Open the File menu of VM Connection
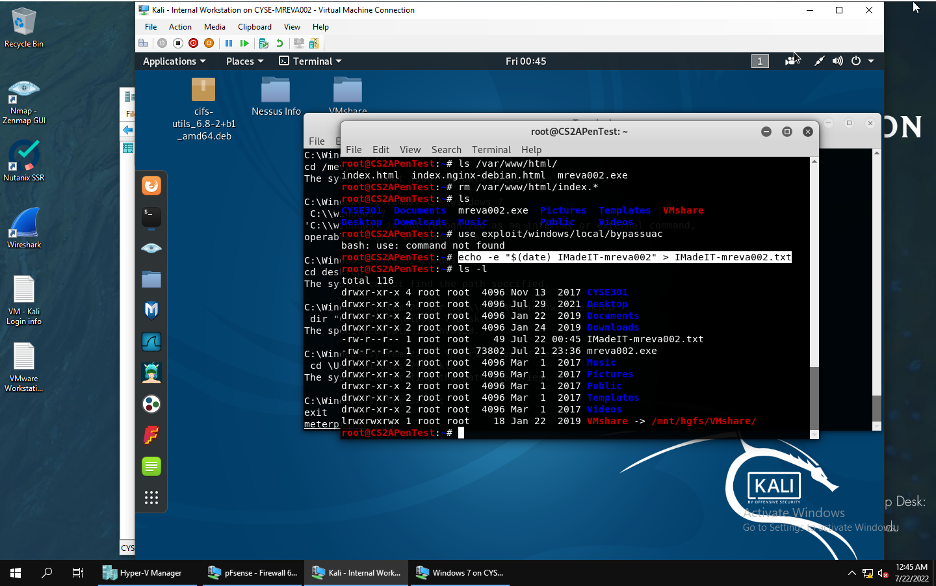The height and width of the screenshot is (586, 936). pos(150,27)
